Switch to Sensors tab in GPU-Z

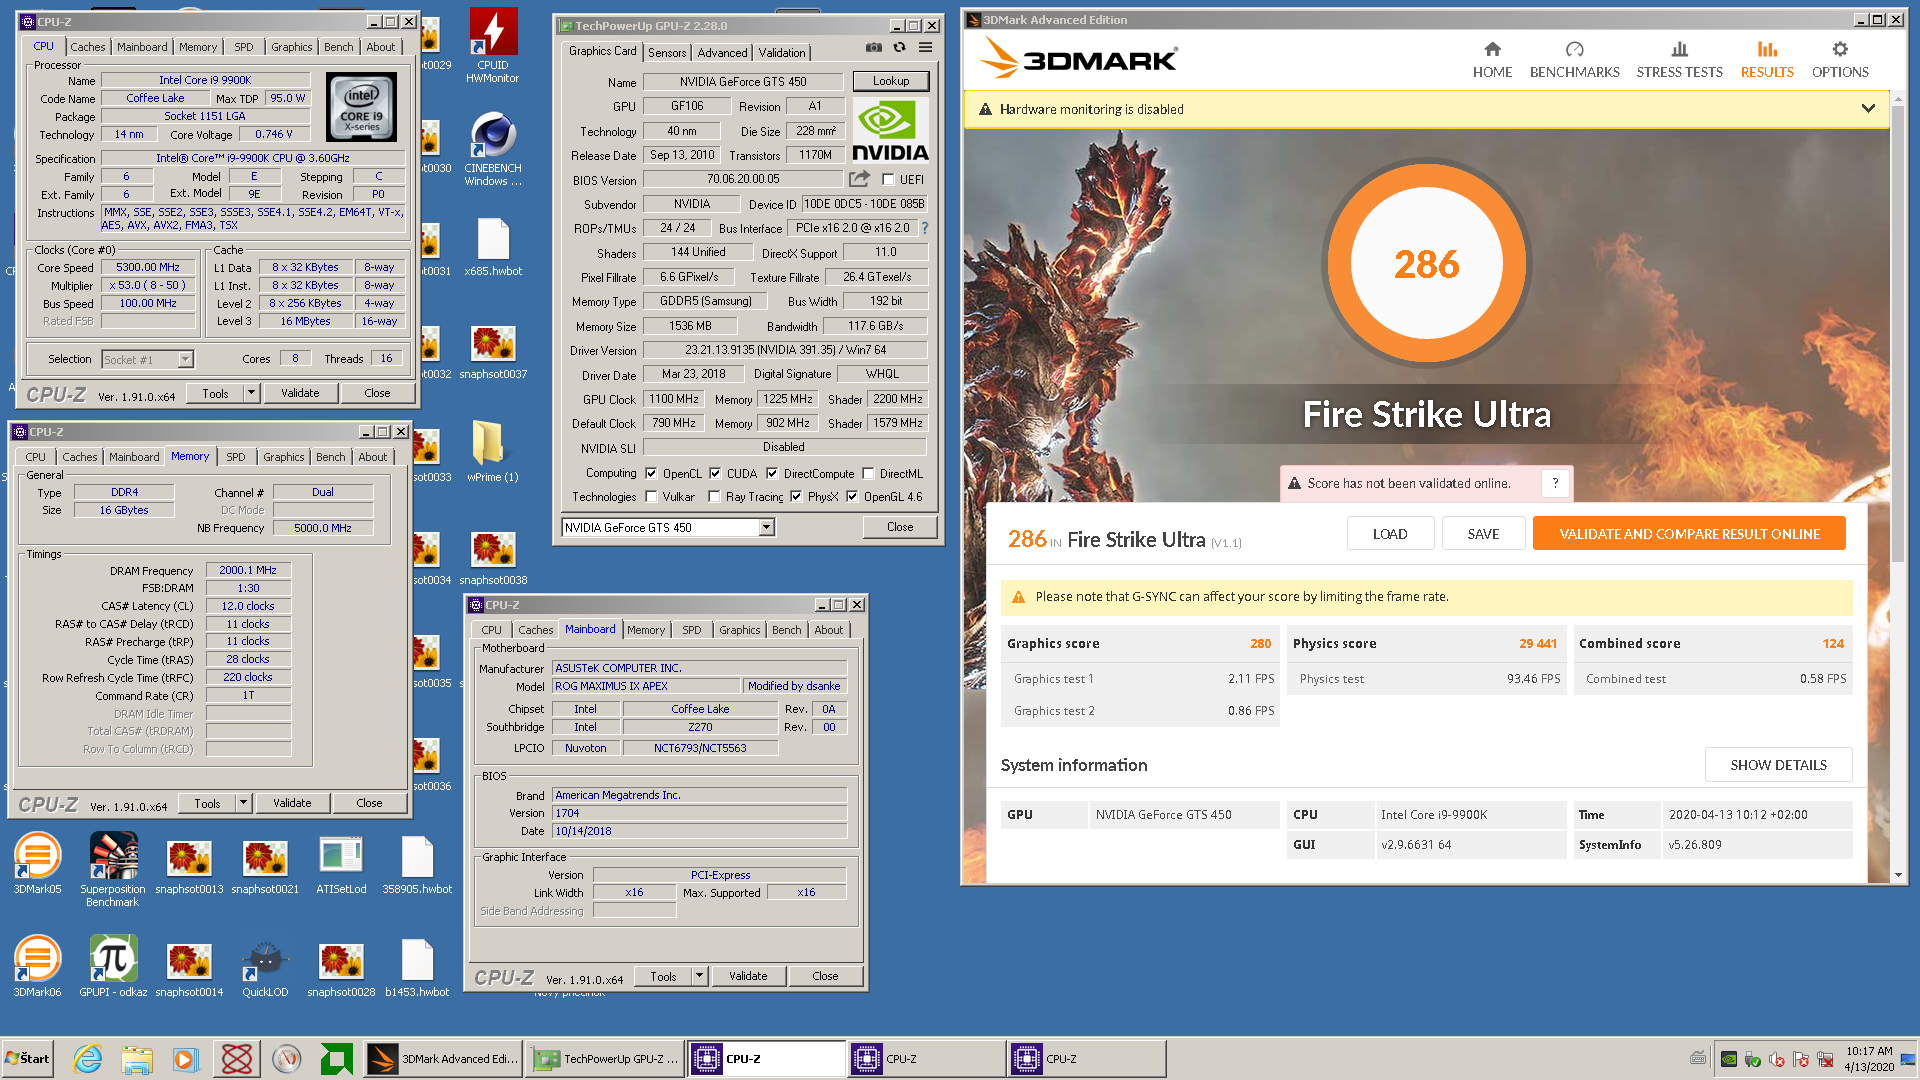pos(667,53)
